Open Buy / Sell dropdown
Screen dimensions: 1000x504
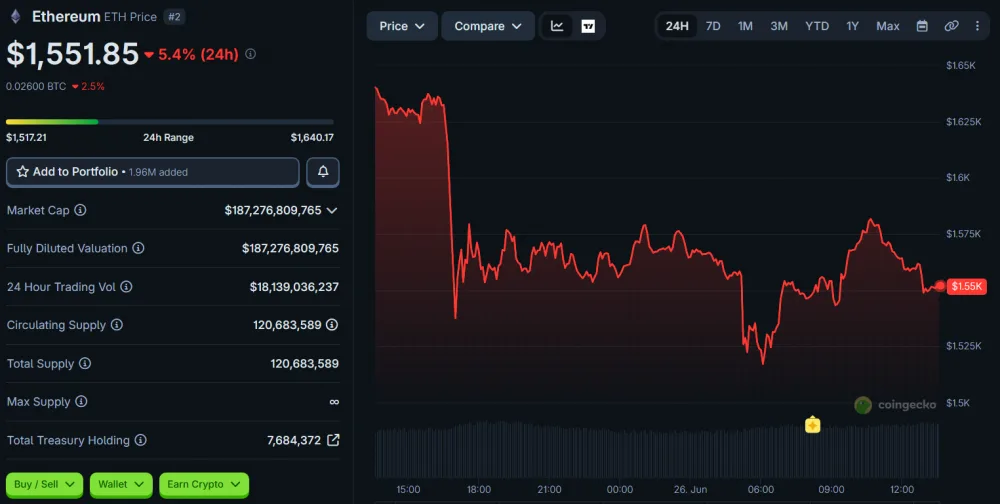[x=44, y=484]
